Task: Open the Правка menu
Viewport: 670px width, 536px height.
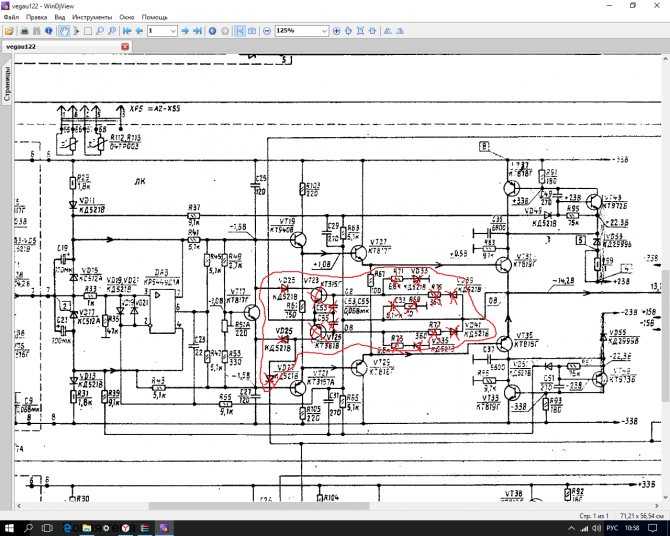Action: click(x=36, y=17)
